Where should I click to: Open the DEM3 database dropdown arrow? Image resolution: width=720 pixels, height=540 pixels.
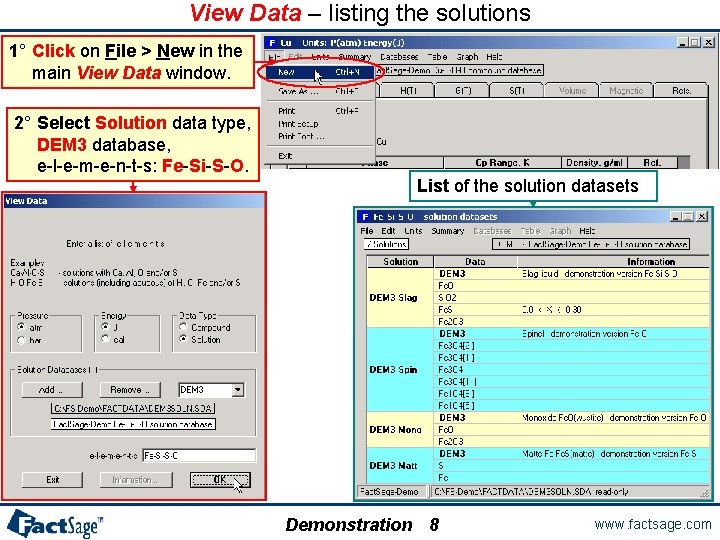pos(238,390)
